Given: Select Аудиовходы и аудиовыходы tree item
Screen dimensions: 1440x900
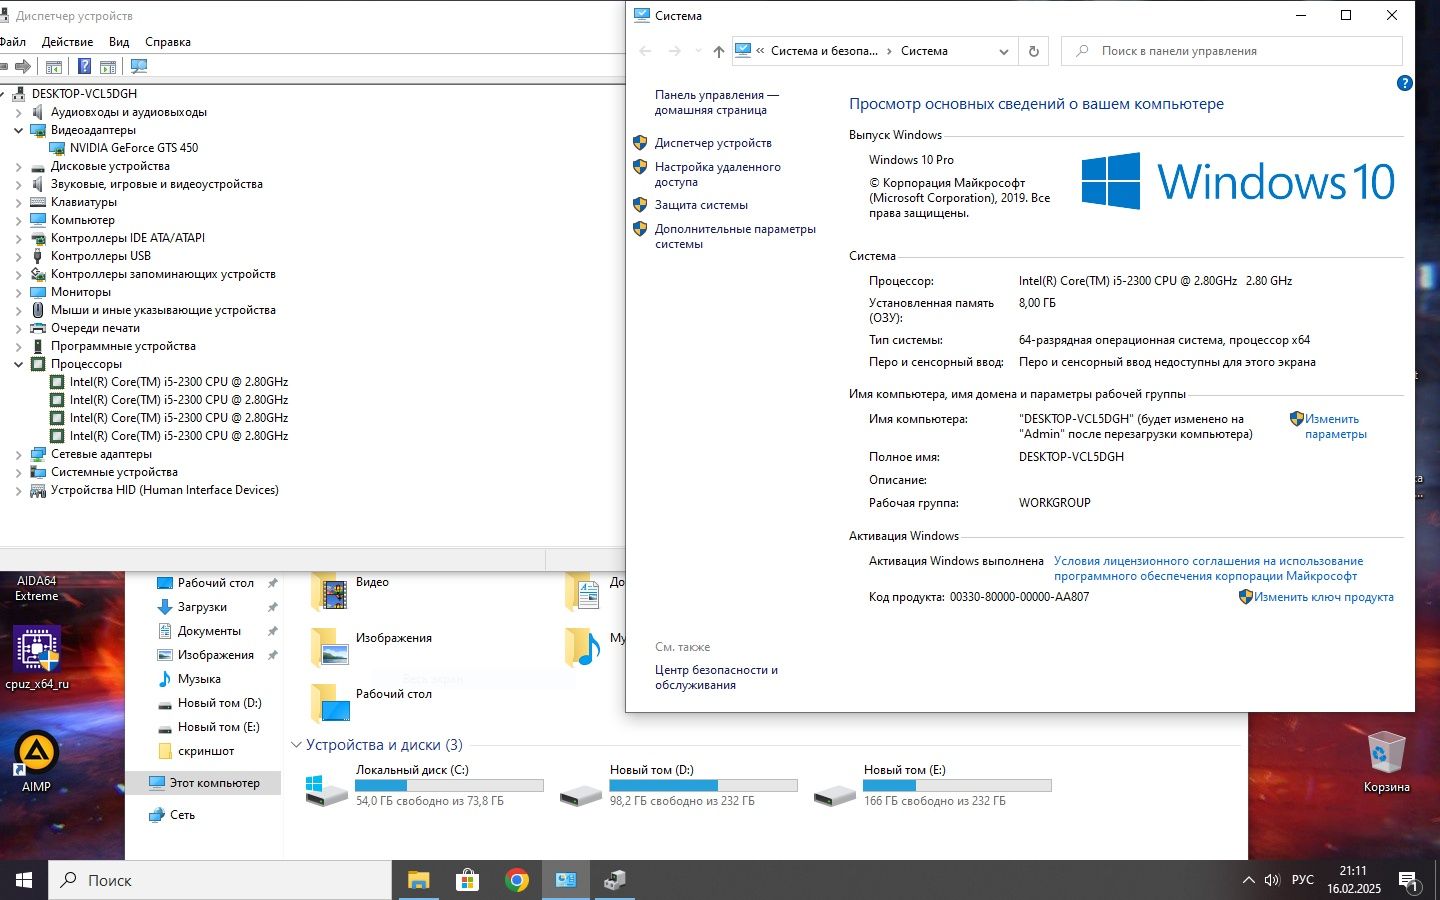Looking at the screenshot, I should click(x=129, y=112).
